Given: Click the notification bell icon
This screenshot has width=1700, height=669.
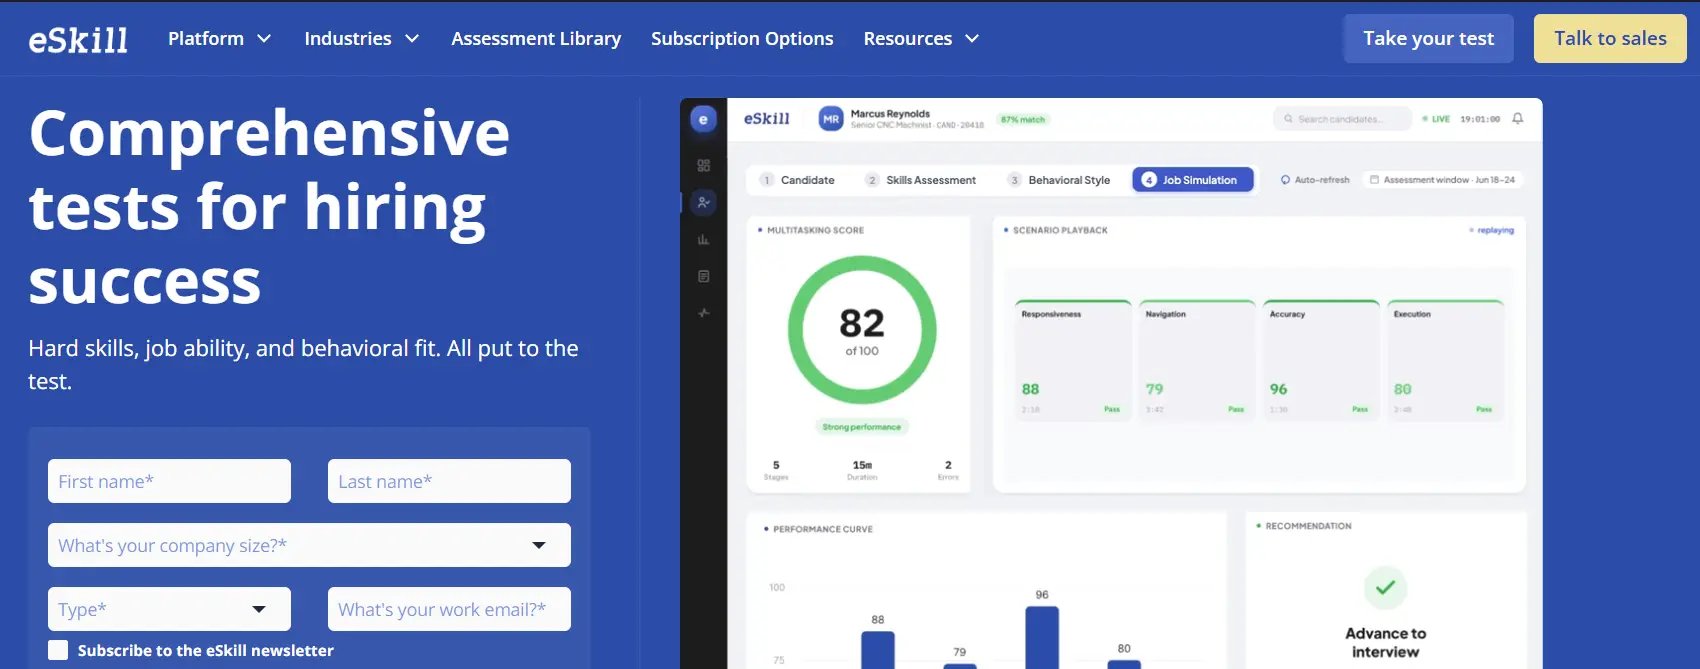Looking at the screenshot, I should (x=1517, y=119).
